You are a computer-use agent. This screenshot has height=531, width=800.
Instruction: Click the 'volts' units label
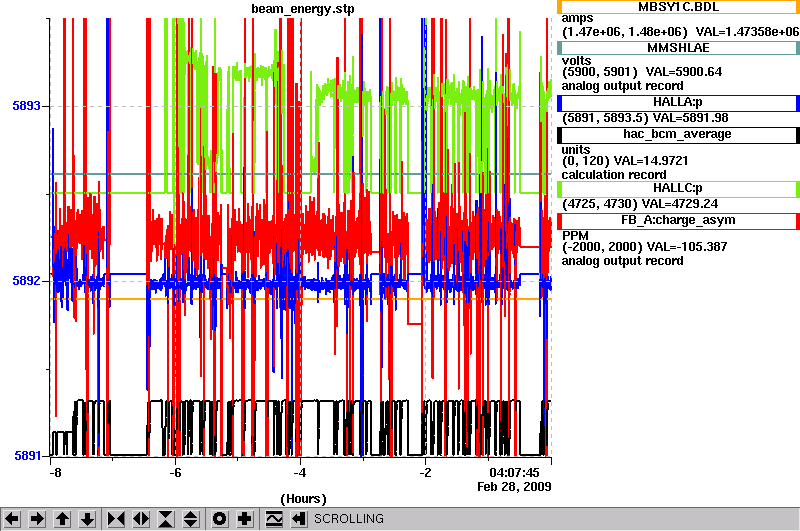577,61
